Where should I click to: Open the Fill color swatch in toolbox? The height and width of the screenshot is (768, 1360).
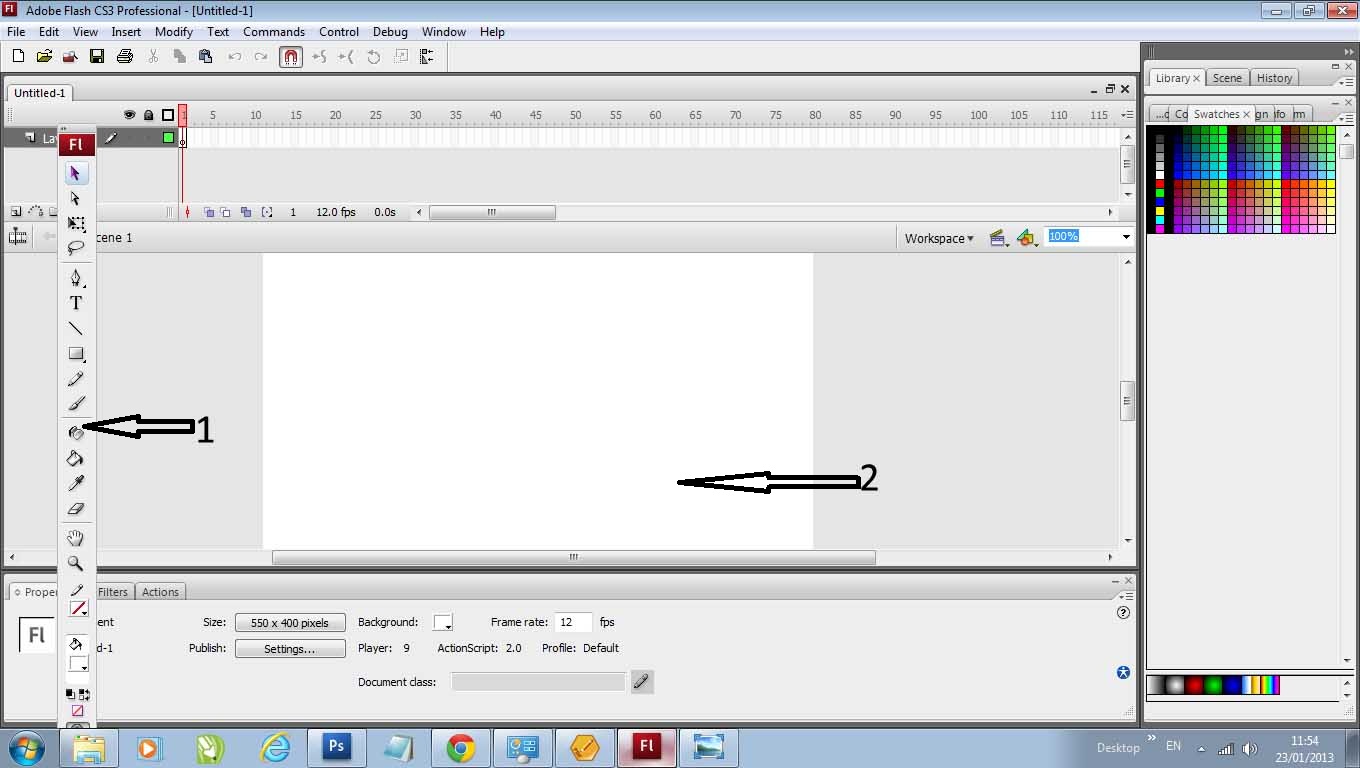tap(78, 664)
